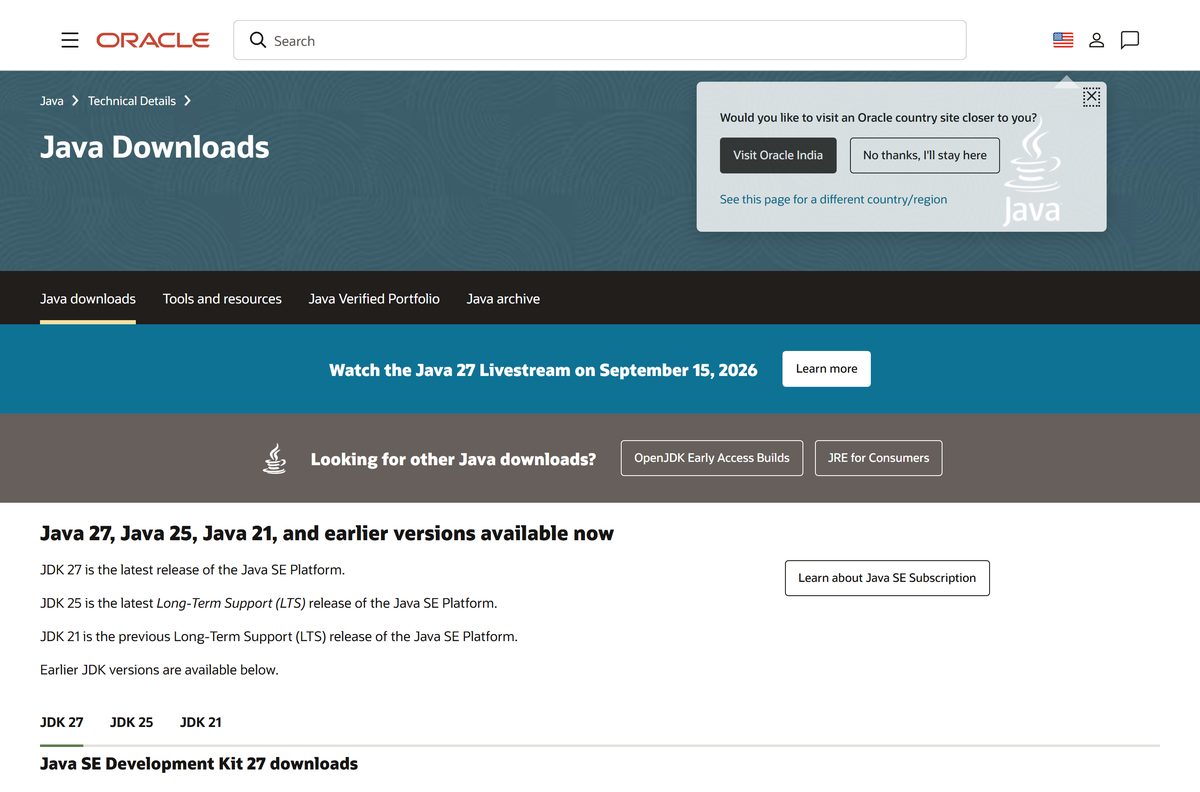Viewport: 1200px width, 792px height.
Task: Click the Java cup icon beside 'Looking for other Java downloads?'
Action: [274, 459]
